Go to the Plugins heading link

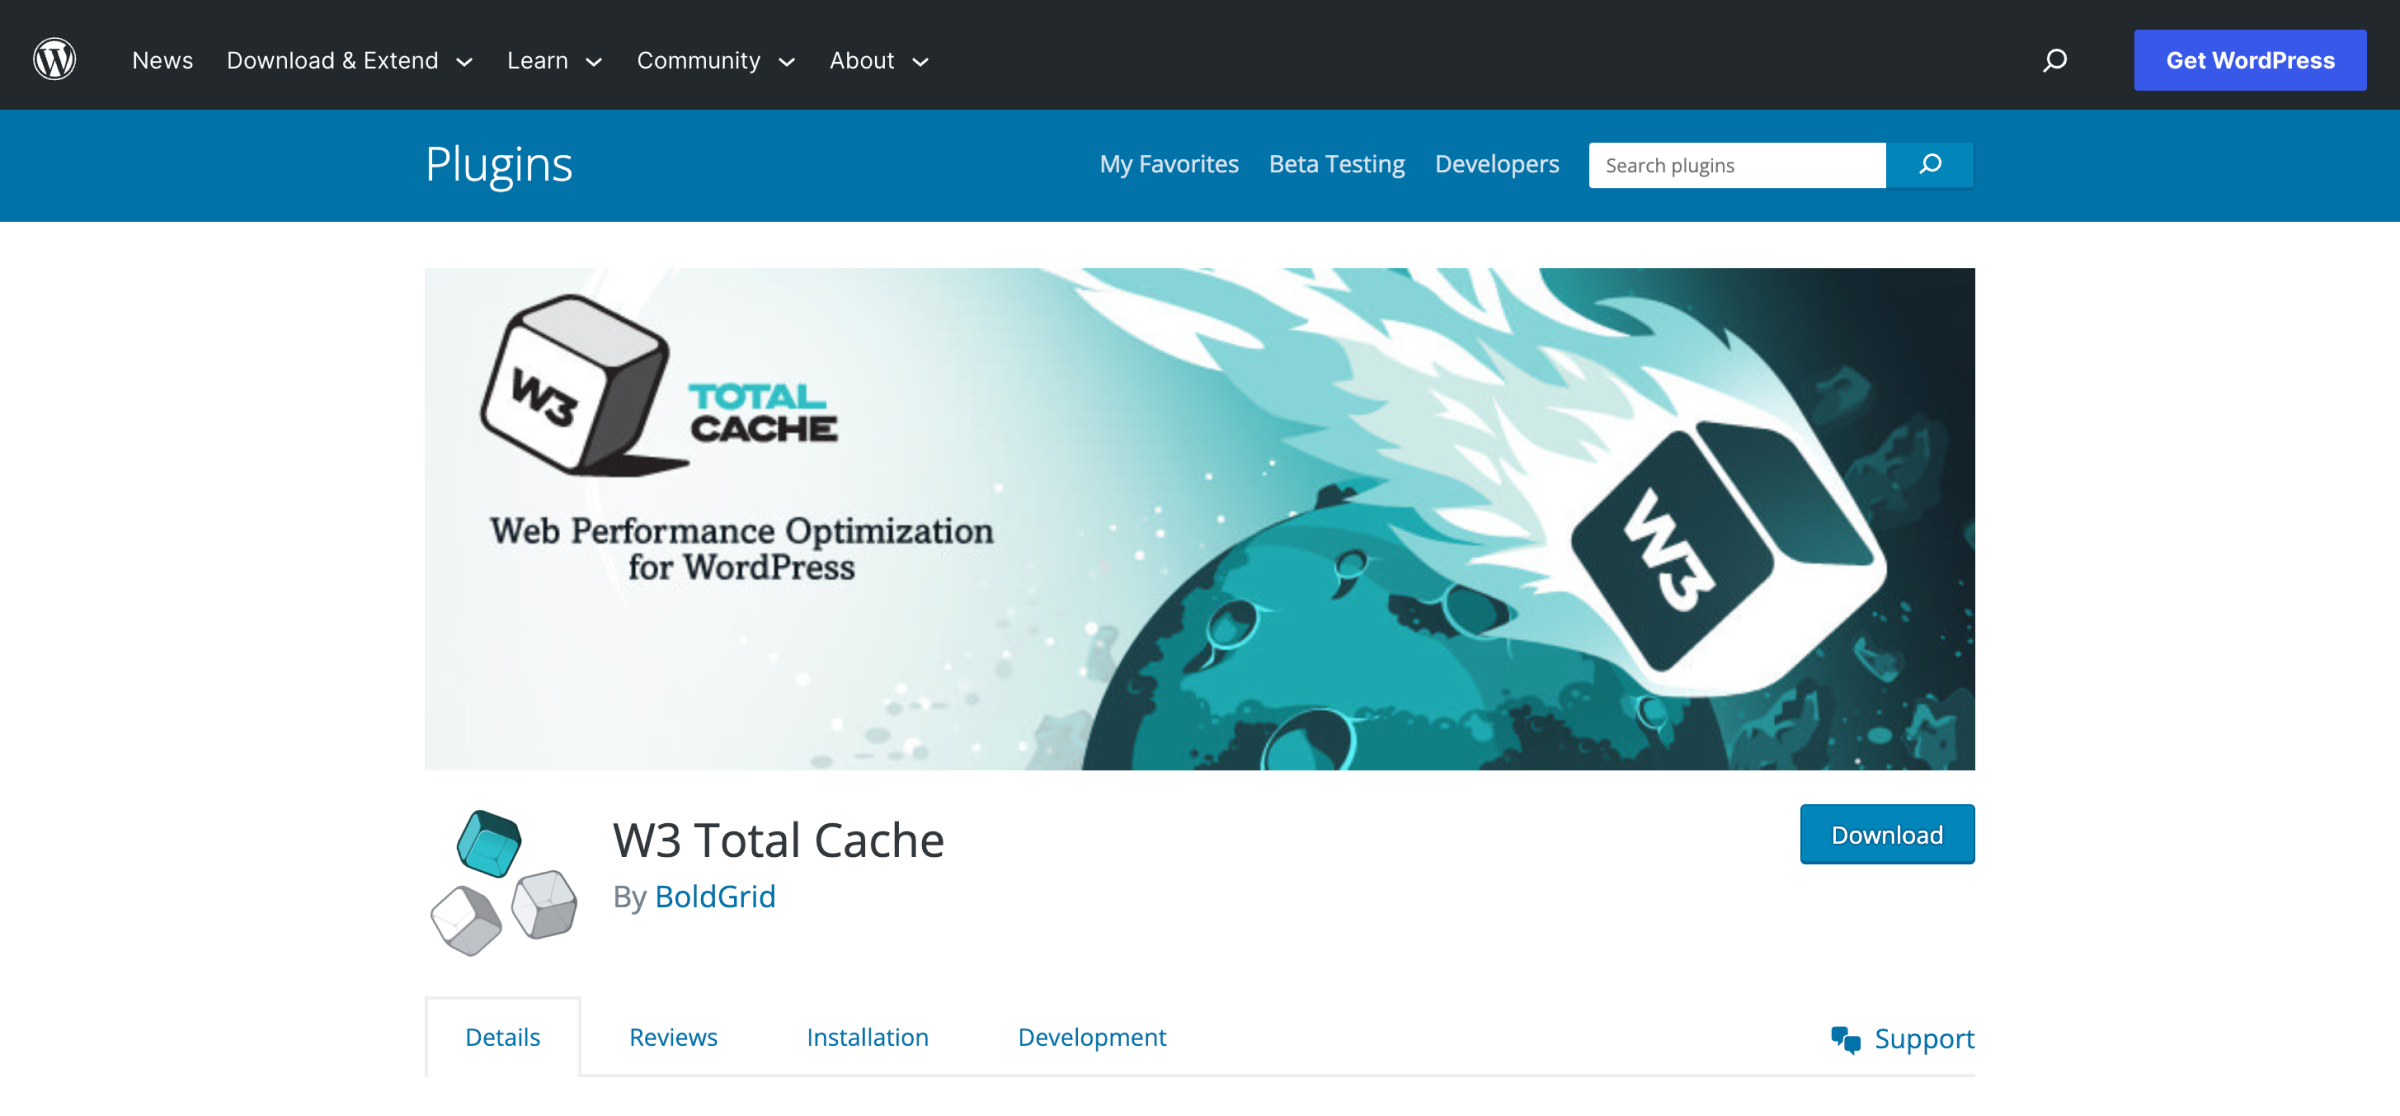tap(499, 165)
